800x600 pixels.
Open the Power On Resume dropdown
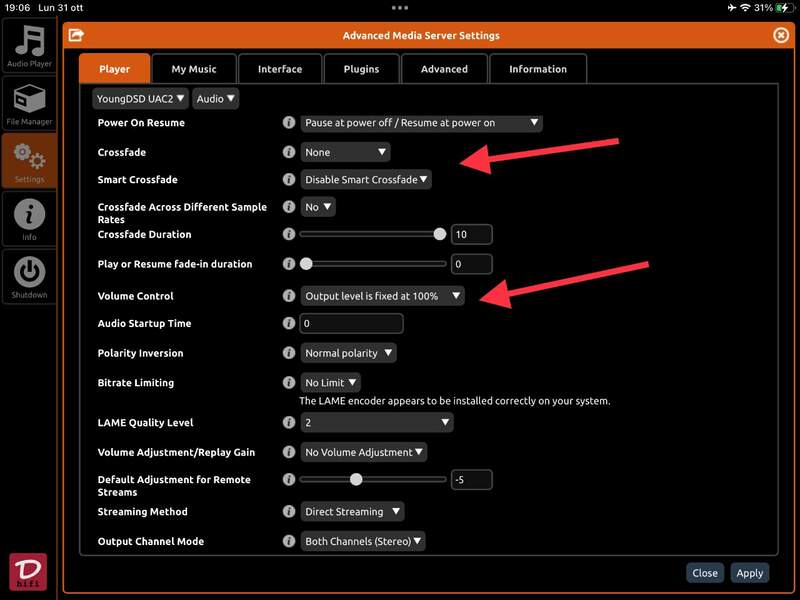[x=422, y=123]
